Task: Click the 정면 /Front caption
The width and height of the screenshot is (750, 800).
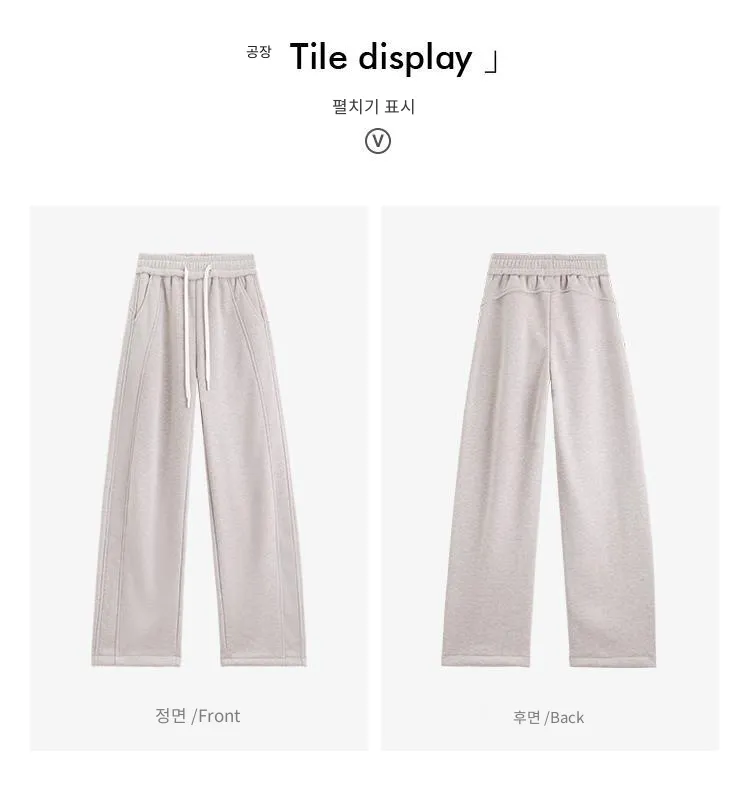Action: (197, 716)
